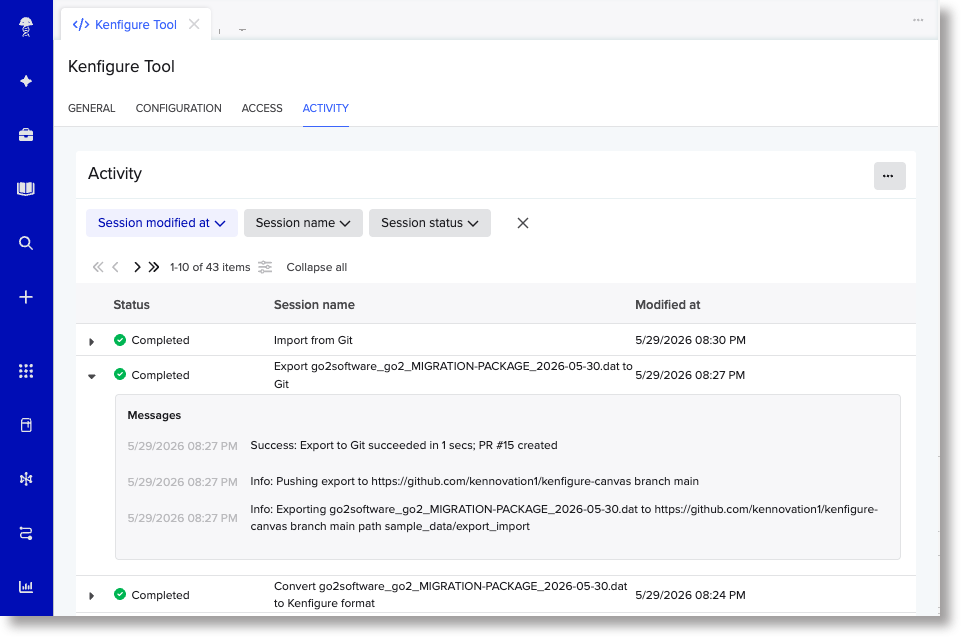
Task: Click the 5/29/2026 08:30 PM timestamp
Action: [690, 340]
